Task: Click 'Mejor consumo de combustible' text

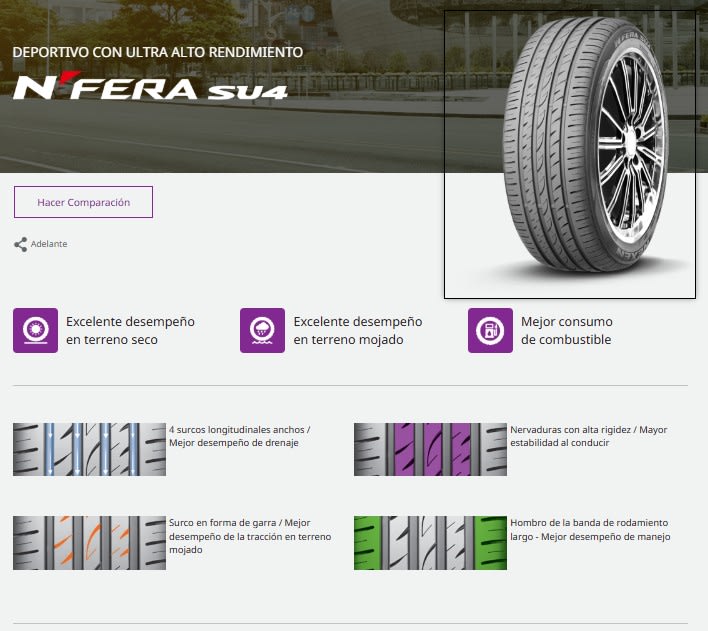Action: (x=567, y=330)
